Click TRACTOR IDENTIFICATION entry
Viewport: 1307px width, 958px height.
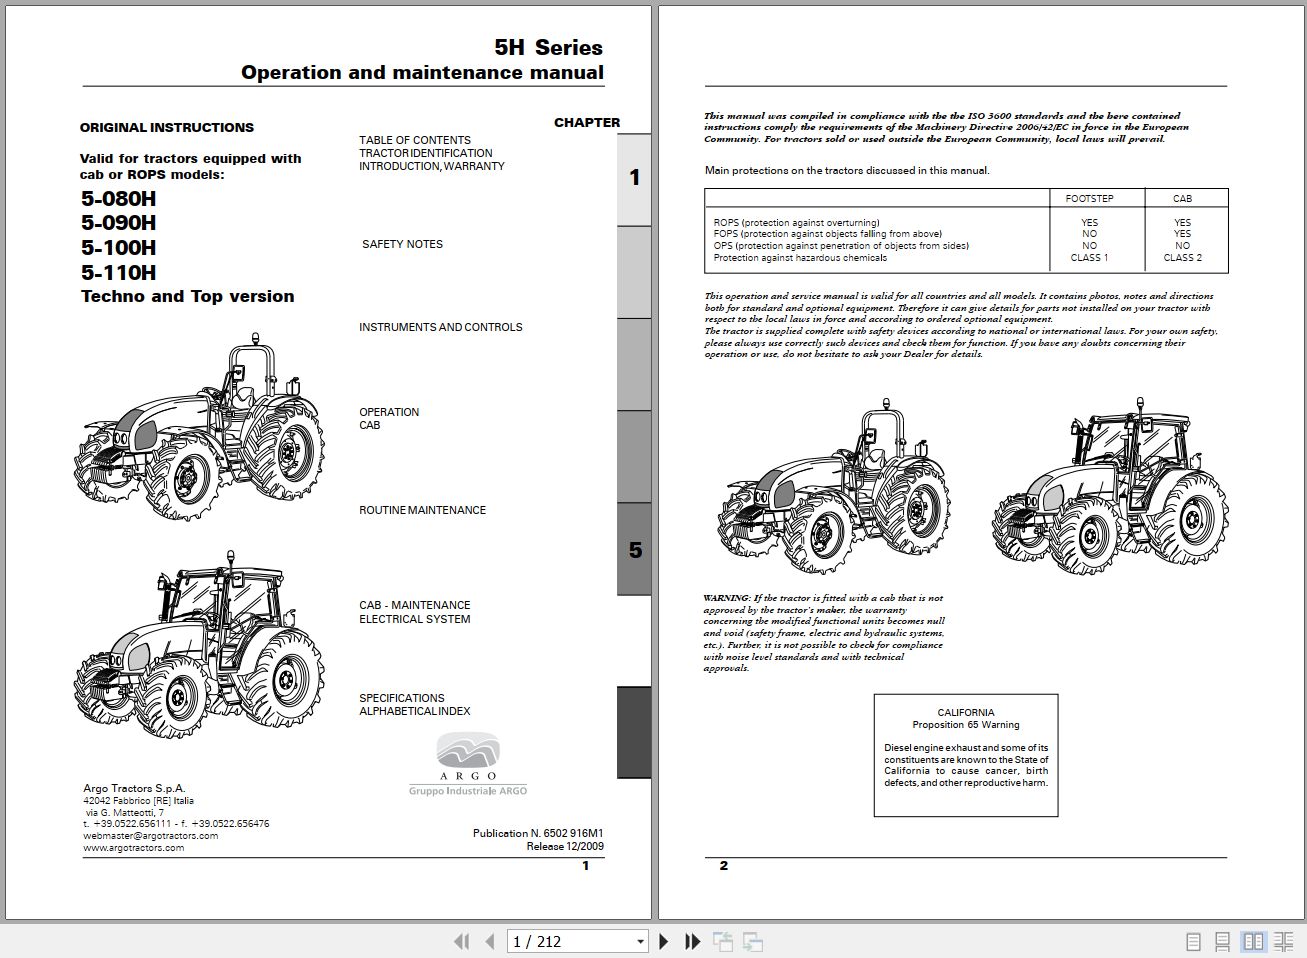pyautogui.click(x=425, y=153)
